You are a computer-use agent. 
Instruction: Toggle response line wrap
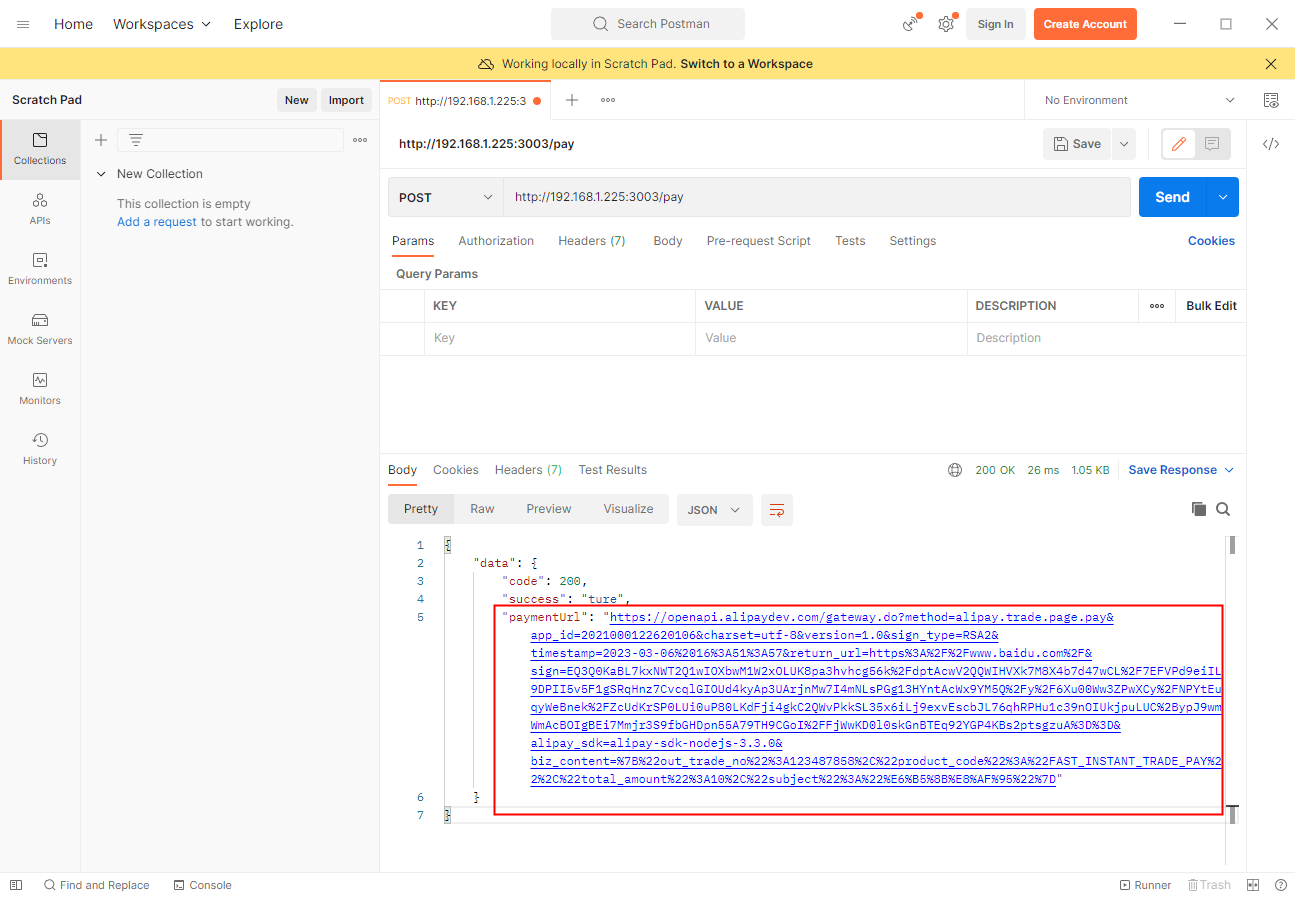[776, 510]
